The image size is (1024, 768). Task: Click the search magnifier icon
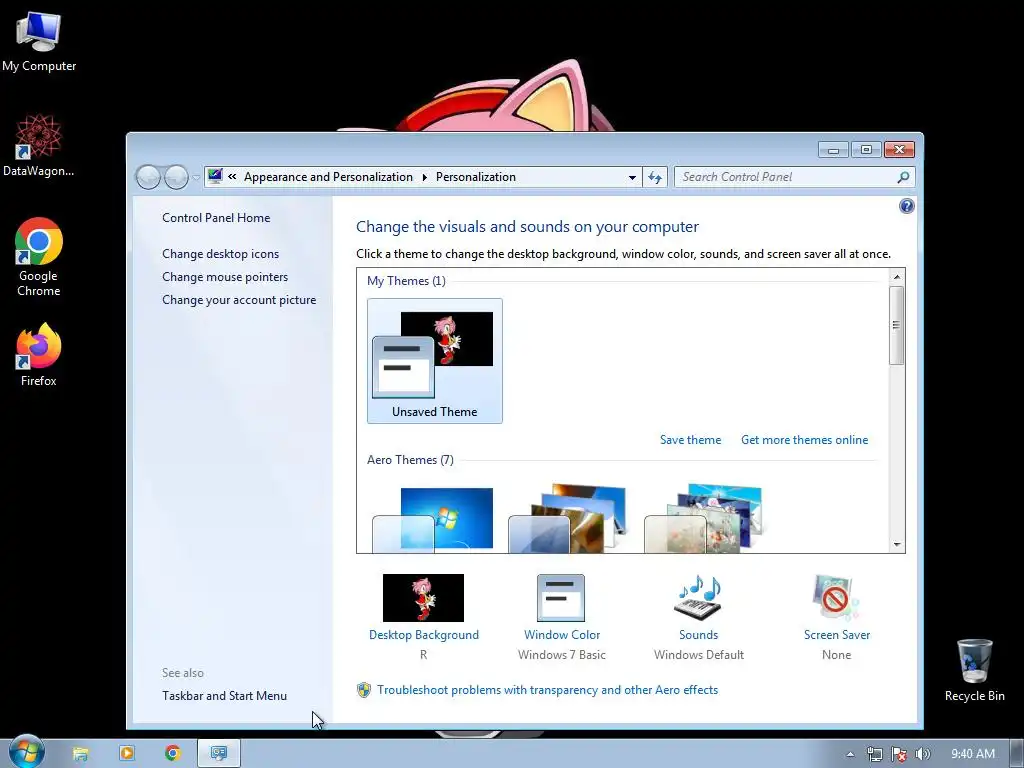[903, 177]
